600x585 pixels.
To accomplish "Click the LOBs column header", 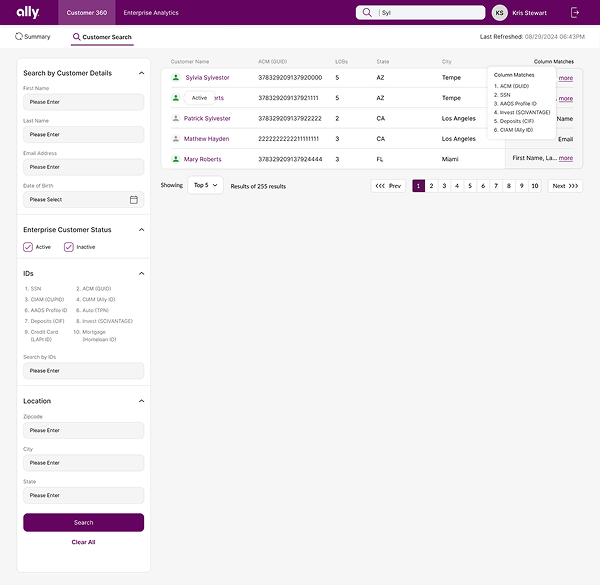I will 341,62.
